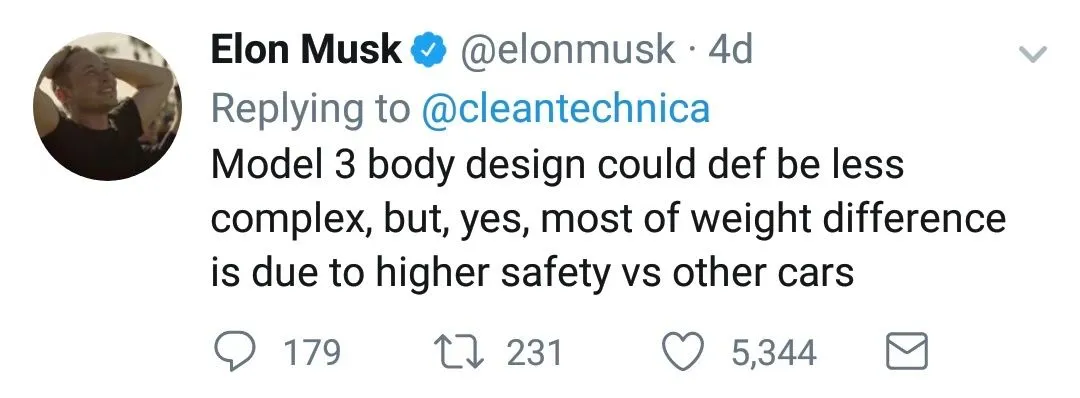Open Elon Musk's circular profile photo

pyautogui.click(x=107, y=106)
